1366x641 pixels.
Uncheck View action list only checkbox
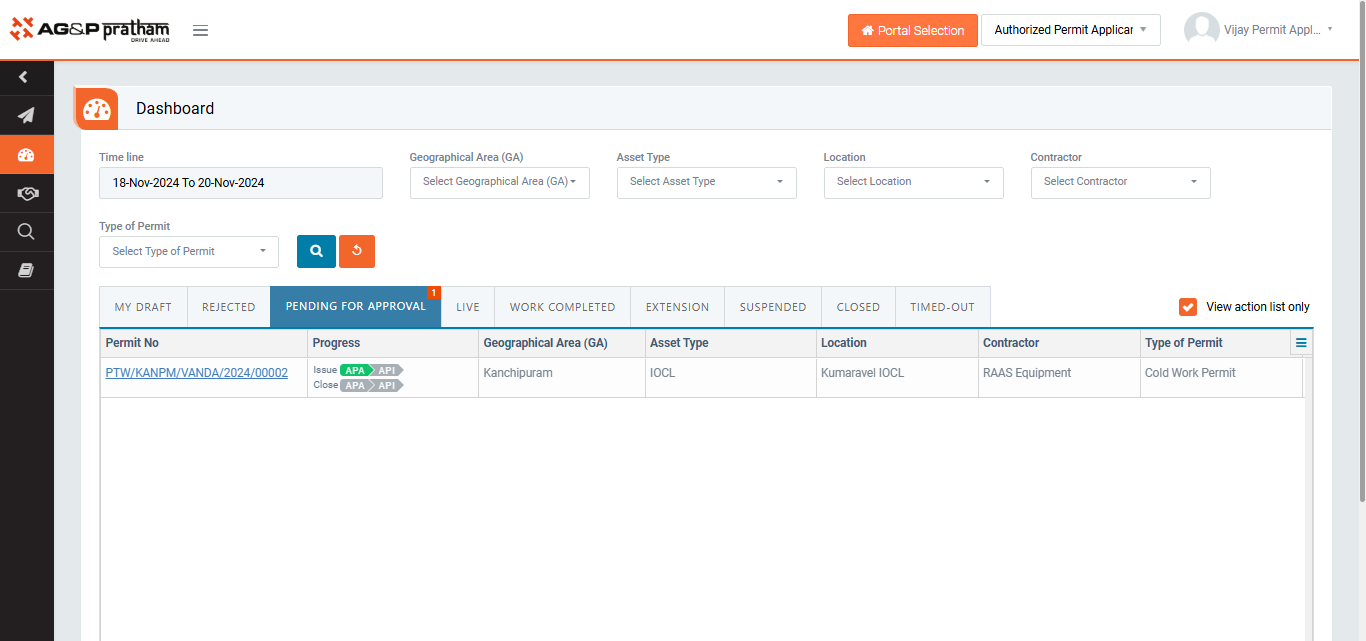click(x=1188, y=307)
